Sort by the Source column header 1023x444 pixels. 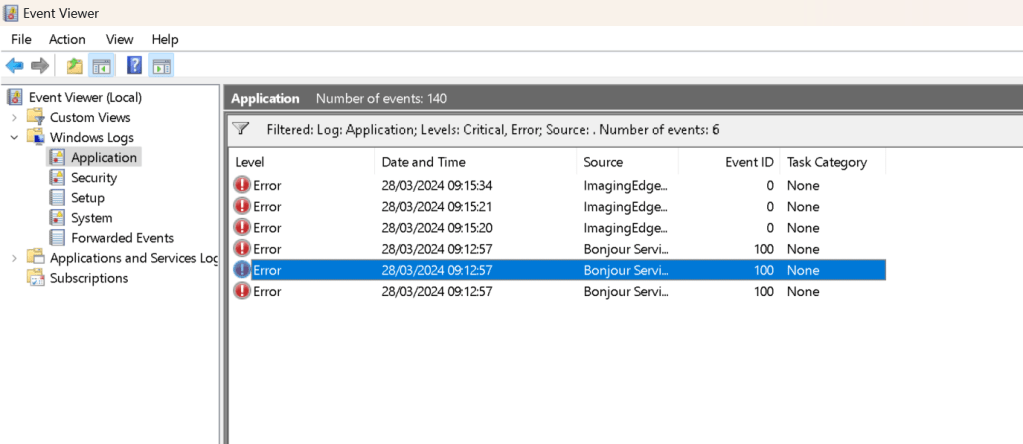click(x=628, y=162)
